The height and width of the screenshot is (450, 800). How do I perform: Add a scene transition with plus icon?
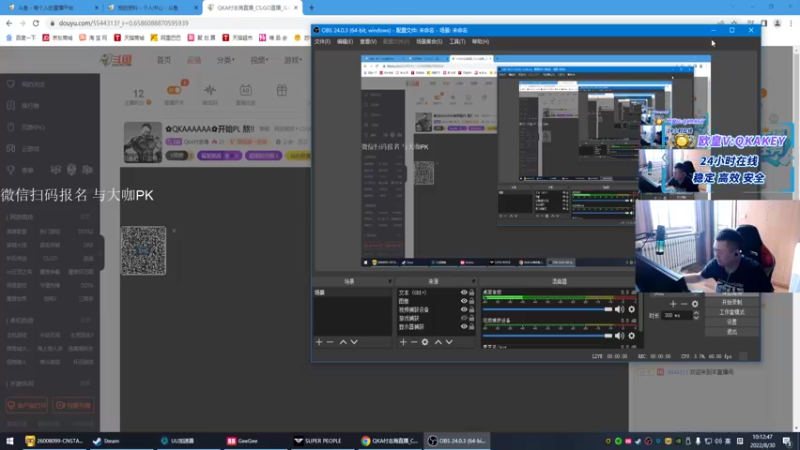click(x=673, y=304)
